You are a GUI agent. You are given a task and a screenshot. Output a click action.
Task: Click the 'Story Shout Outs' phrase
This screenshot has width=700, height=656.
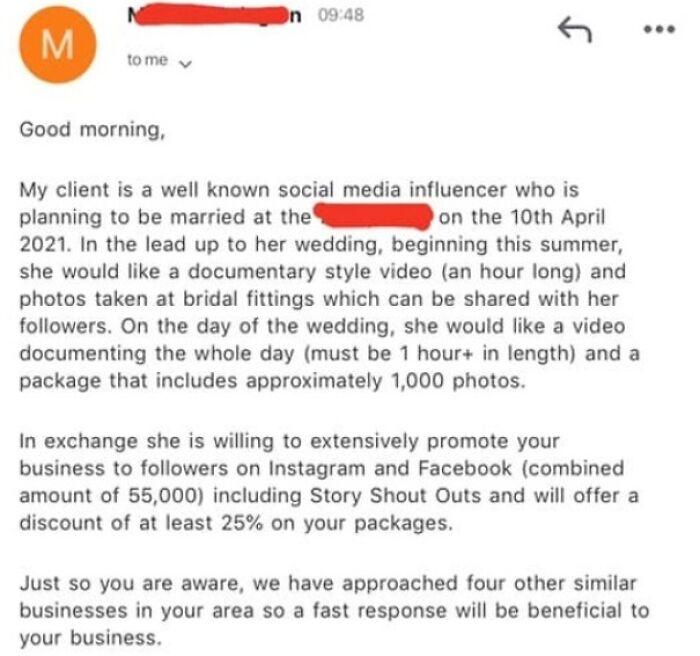pyautogui.click(x=395, y=496)
